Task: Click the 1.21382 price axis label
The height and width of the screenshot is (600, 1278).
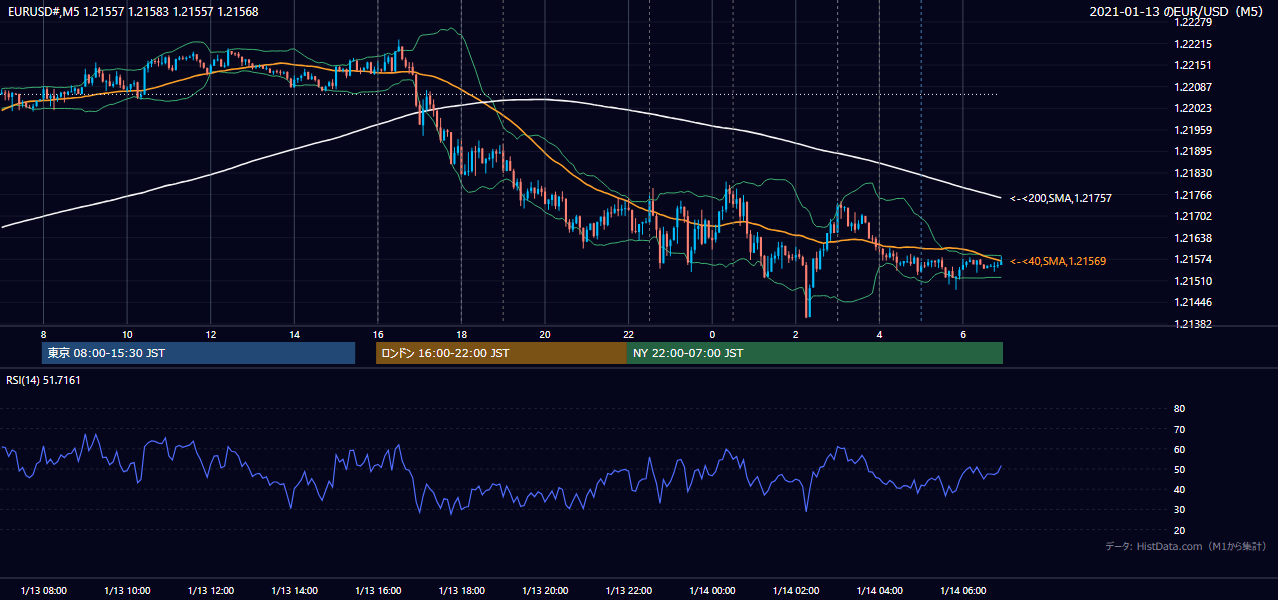Action: (x=1194, y=324)
